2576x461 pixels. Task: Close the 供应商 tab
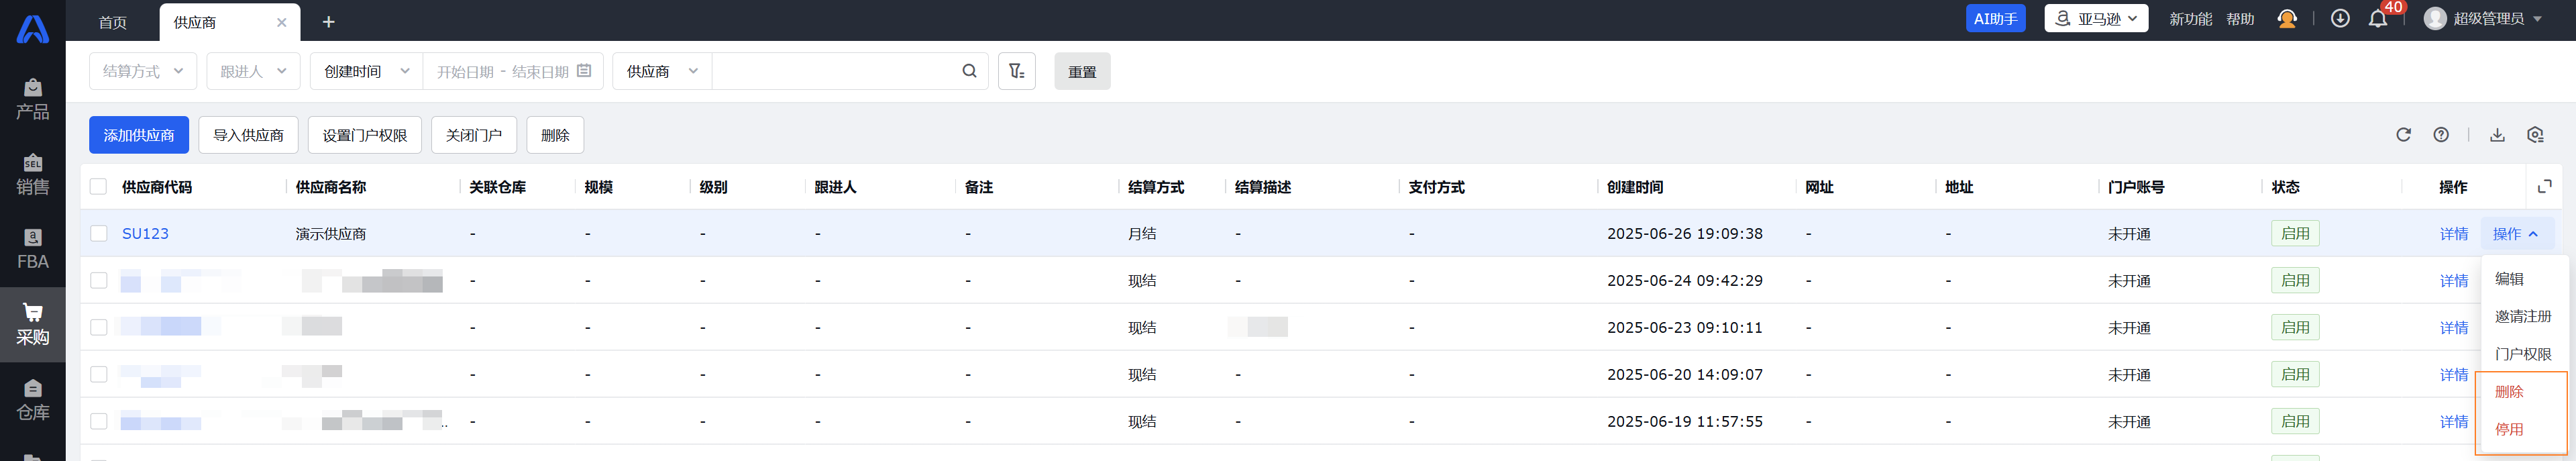pyautogui.click(x=282, y=22)
